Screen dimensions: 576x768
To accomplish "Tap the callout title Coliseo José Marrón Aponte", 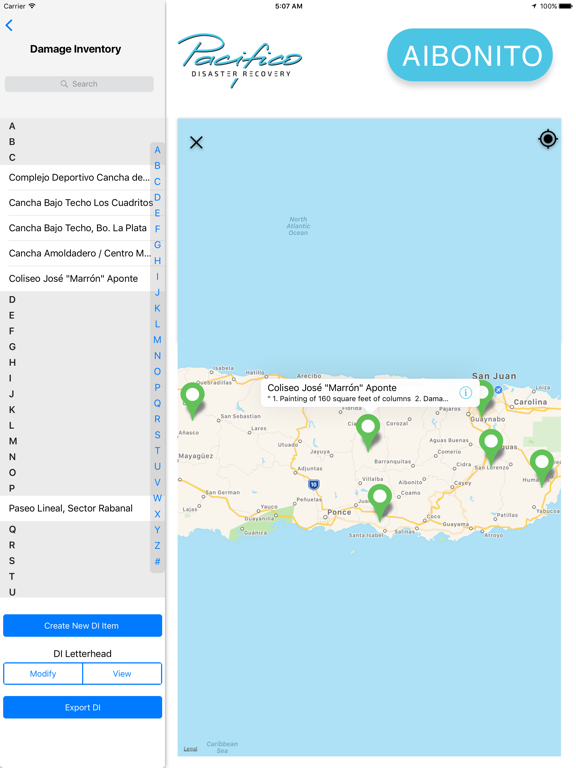I will point(332,387).
